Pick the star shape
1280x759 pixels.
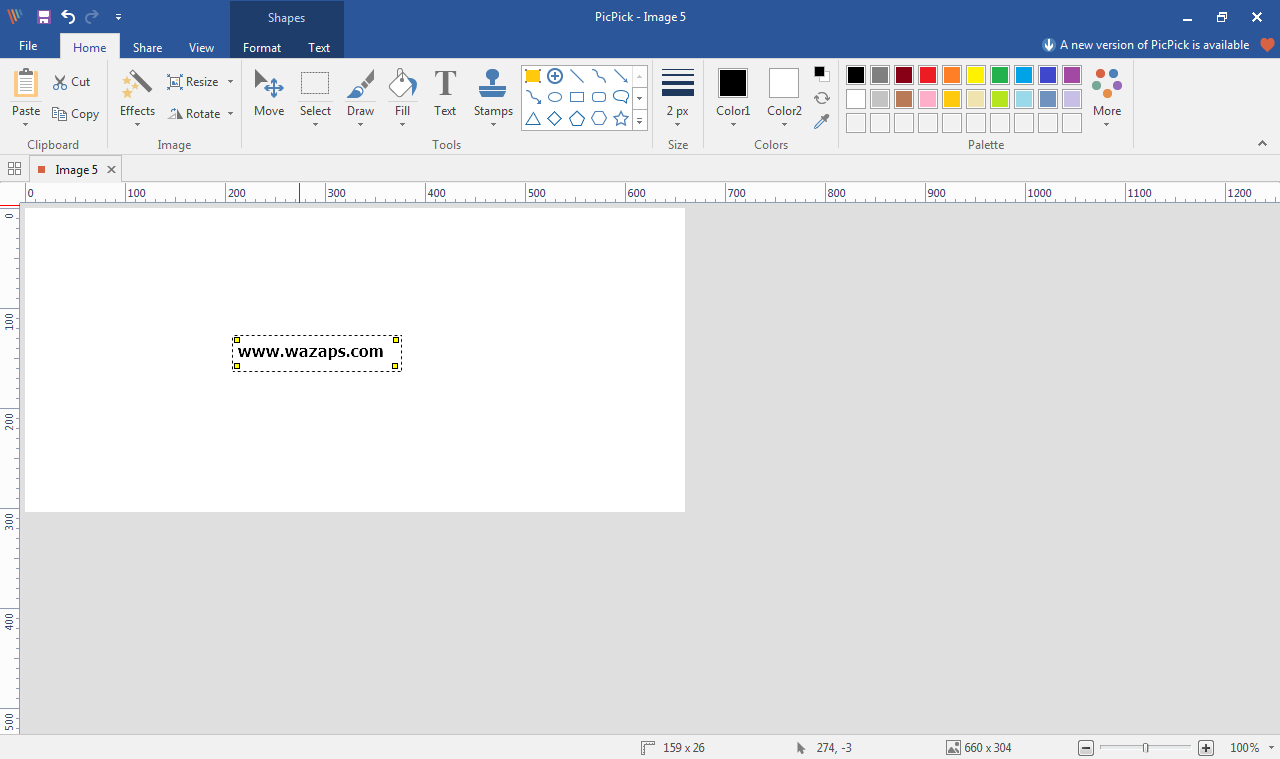621,119
